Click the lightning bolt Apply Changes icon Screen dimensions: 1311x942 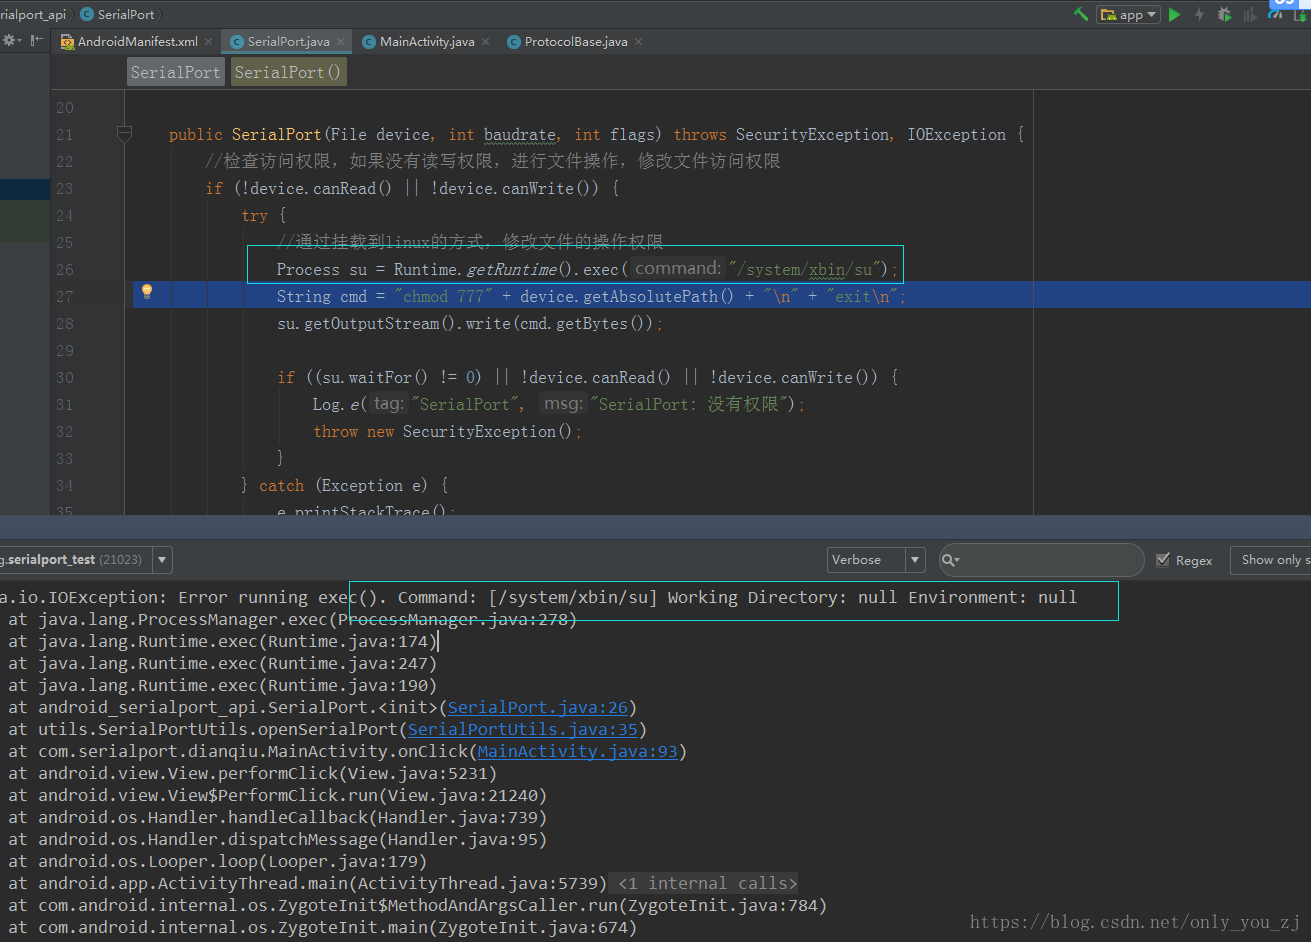coord(1199,14)
